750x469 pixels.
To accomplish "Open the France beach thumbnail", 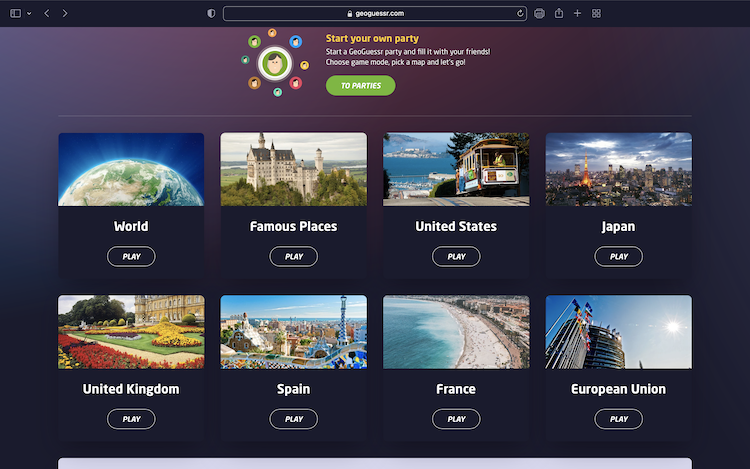I will click(x=456, y=332).
